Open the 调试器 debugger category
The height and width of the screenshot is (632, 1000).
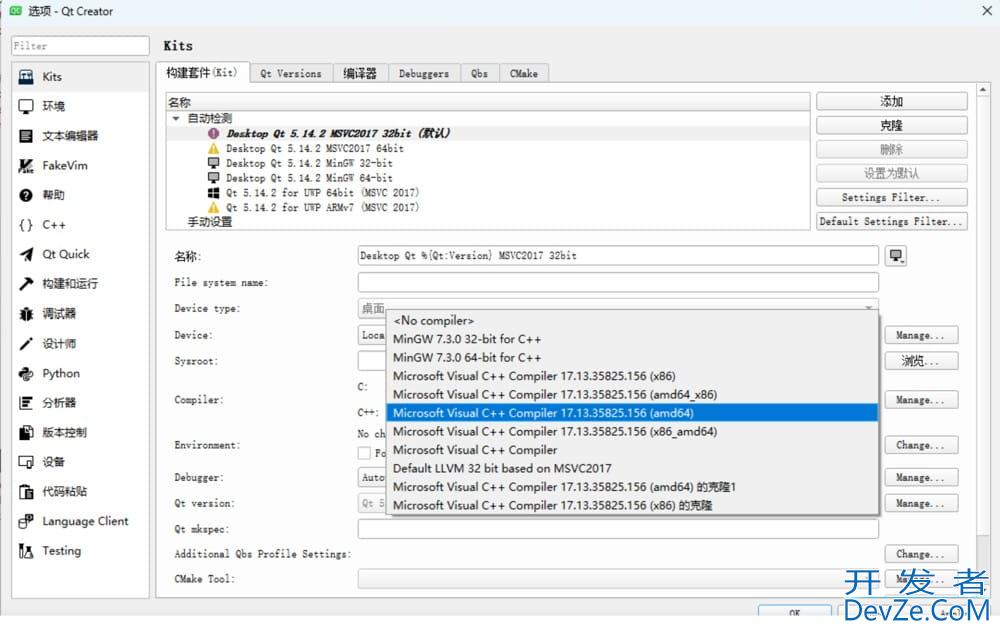[80, 314]
